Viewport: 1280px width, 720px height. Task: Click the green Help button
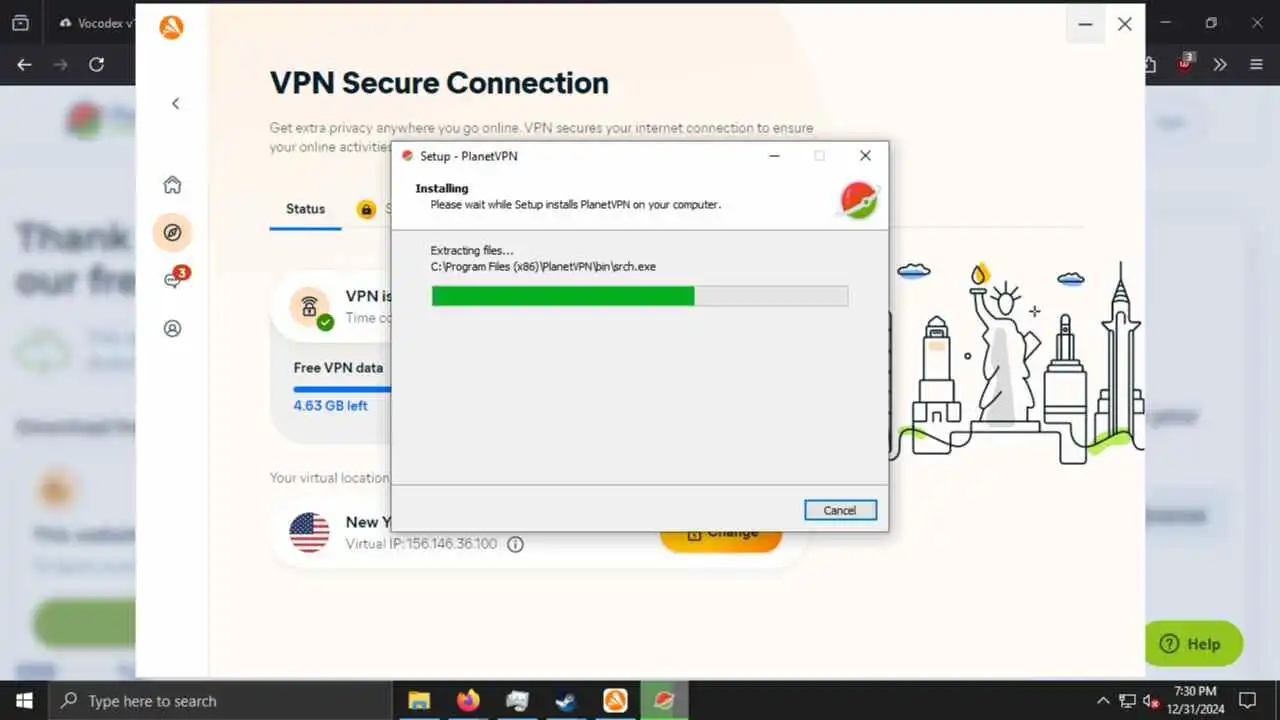1194,644
